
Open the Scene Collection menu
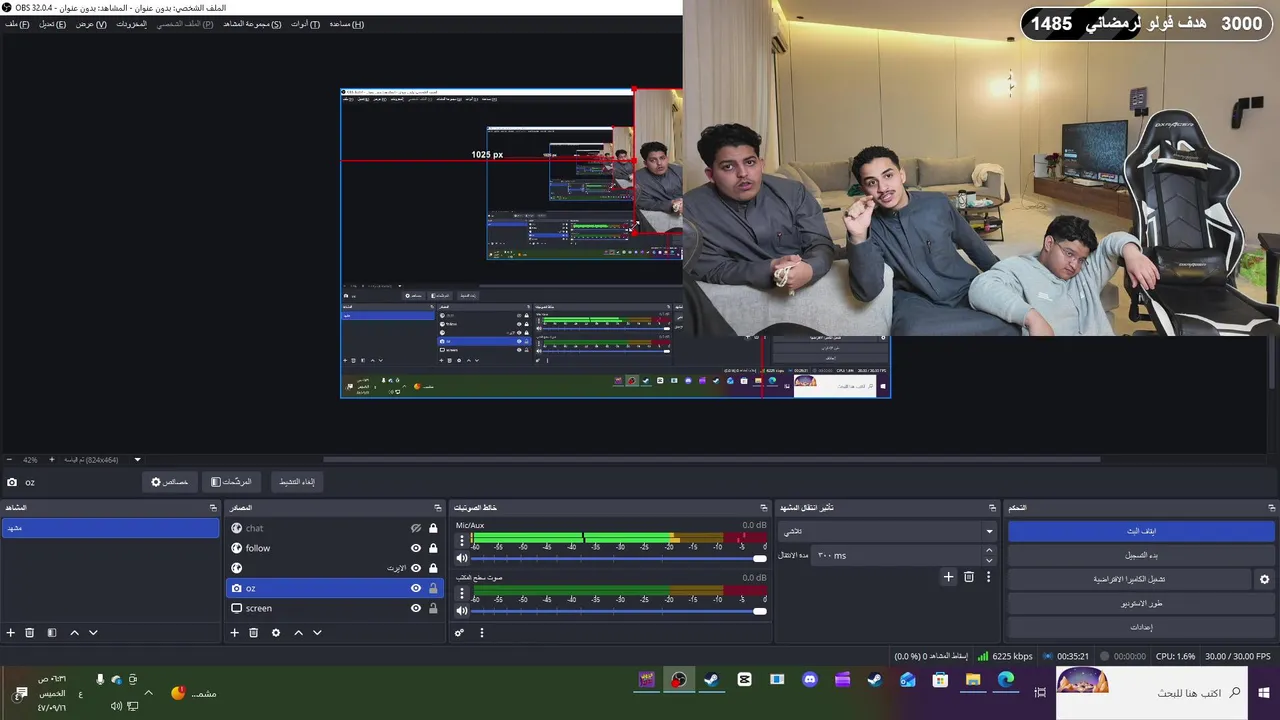252,24
